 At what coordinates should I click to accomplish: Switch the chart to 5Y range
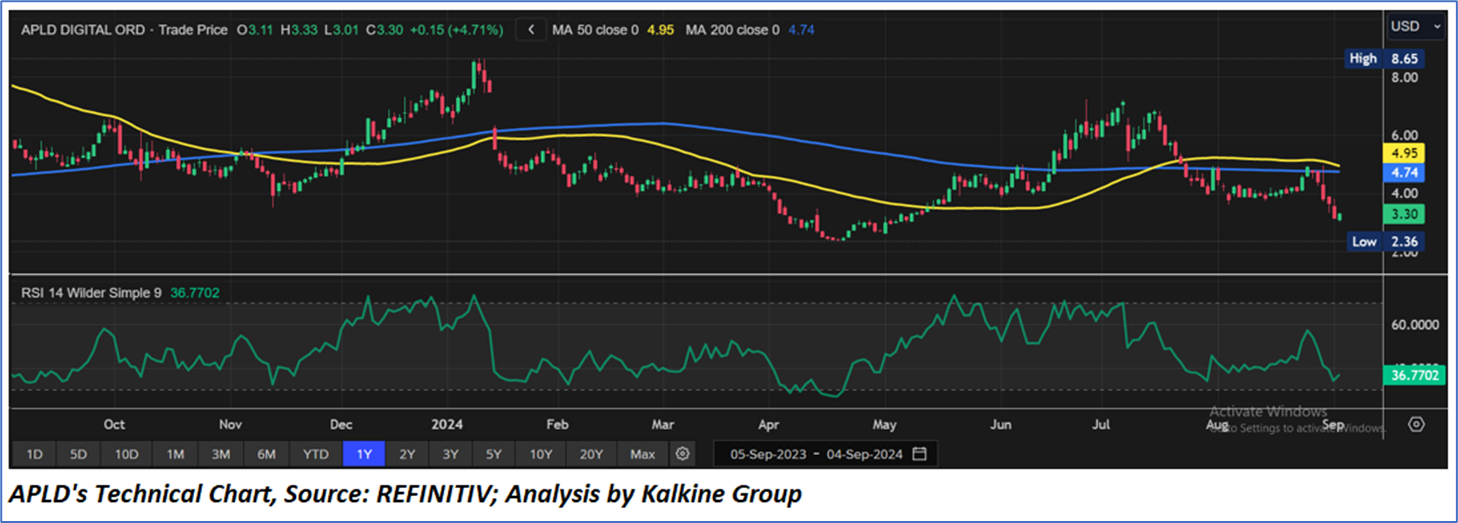click(x=493, y=454)
